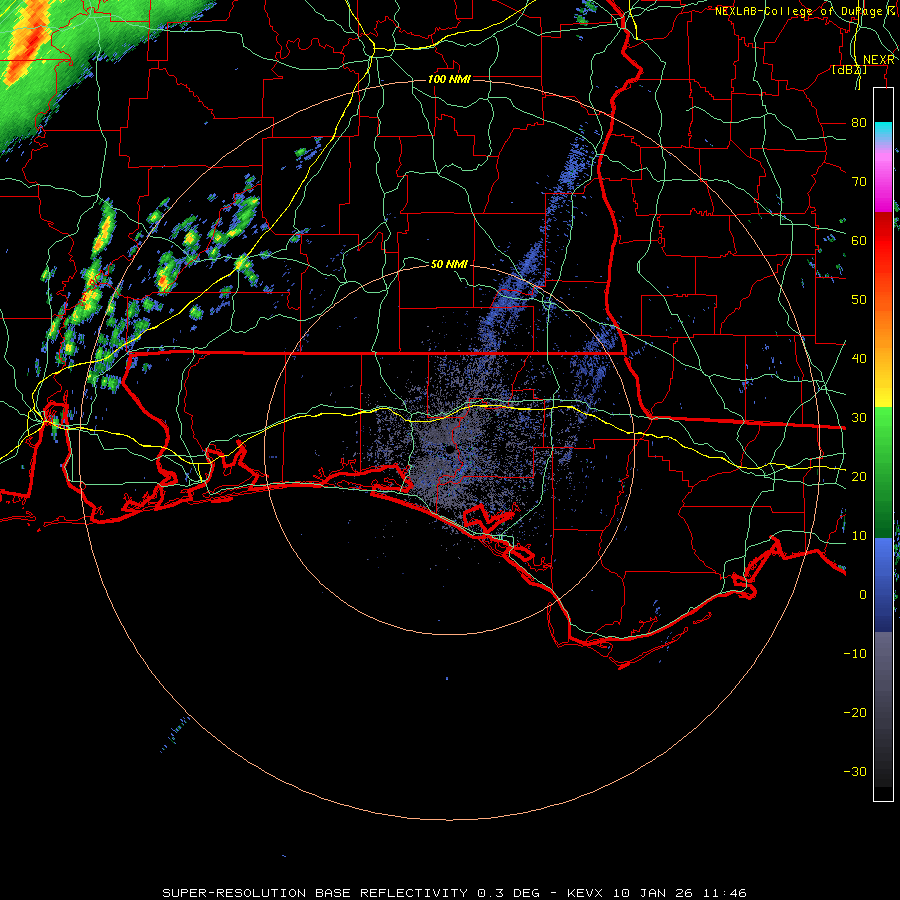Click the 70 value on the dBZ scale
Image resolution: width=900 pixels, height=900 pixels.
coord(859,181)
